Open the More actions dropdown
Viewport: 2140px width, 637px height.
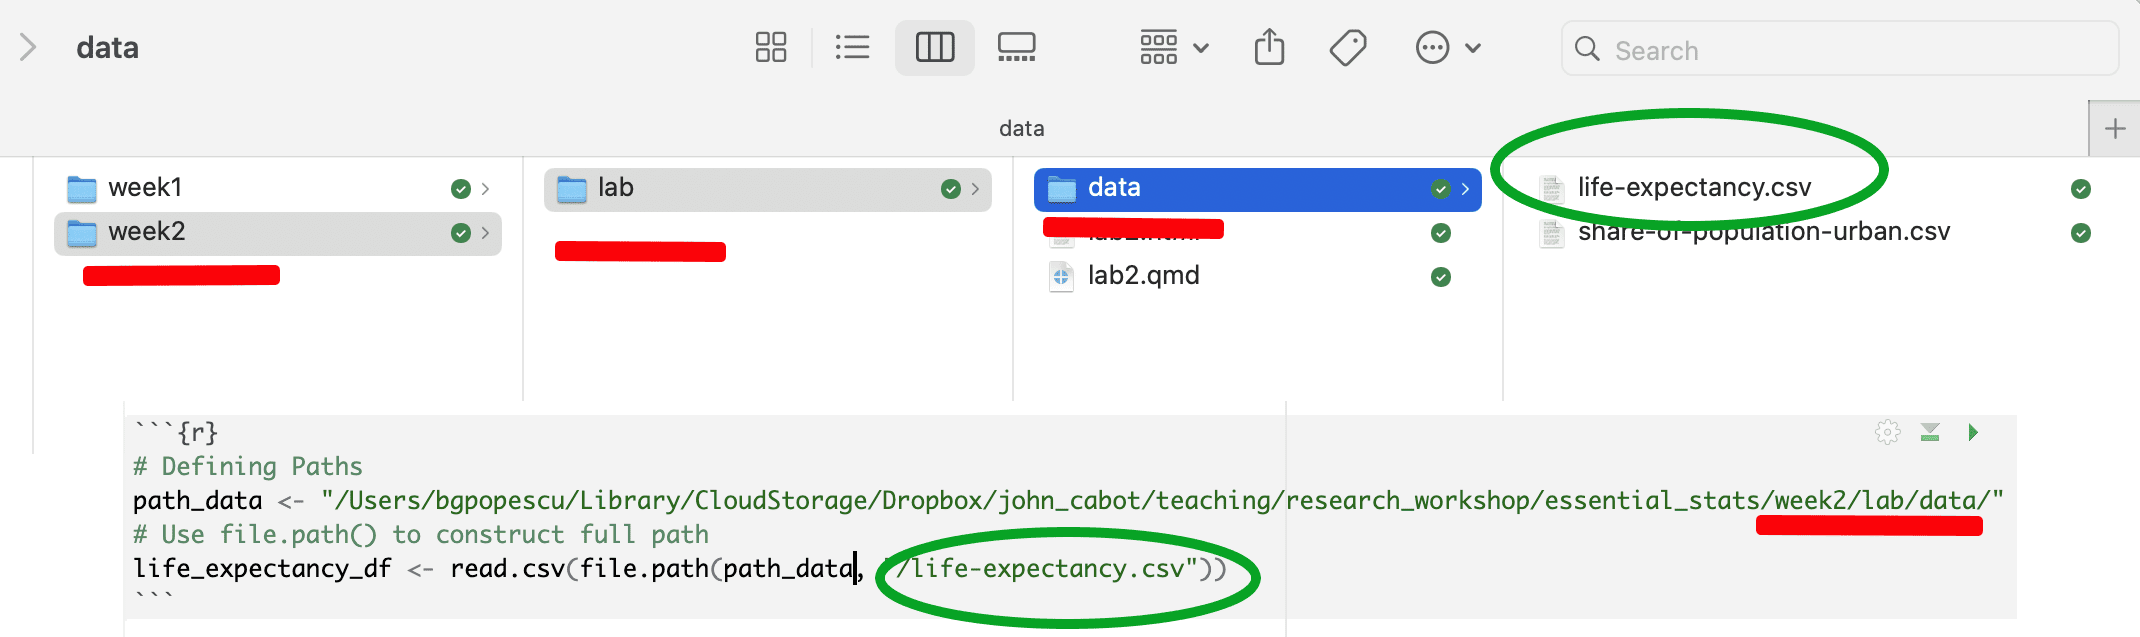1447,47
